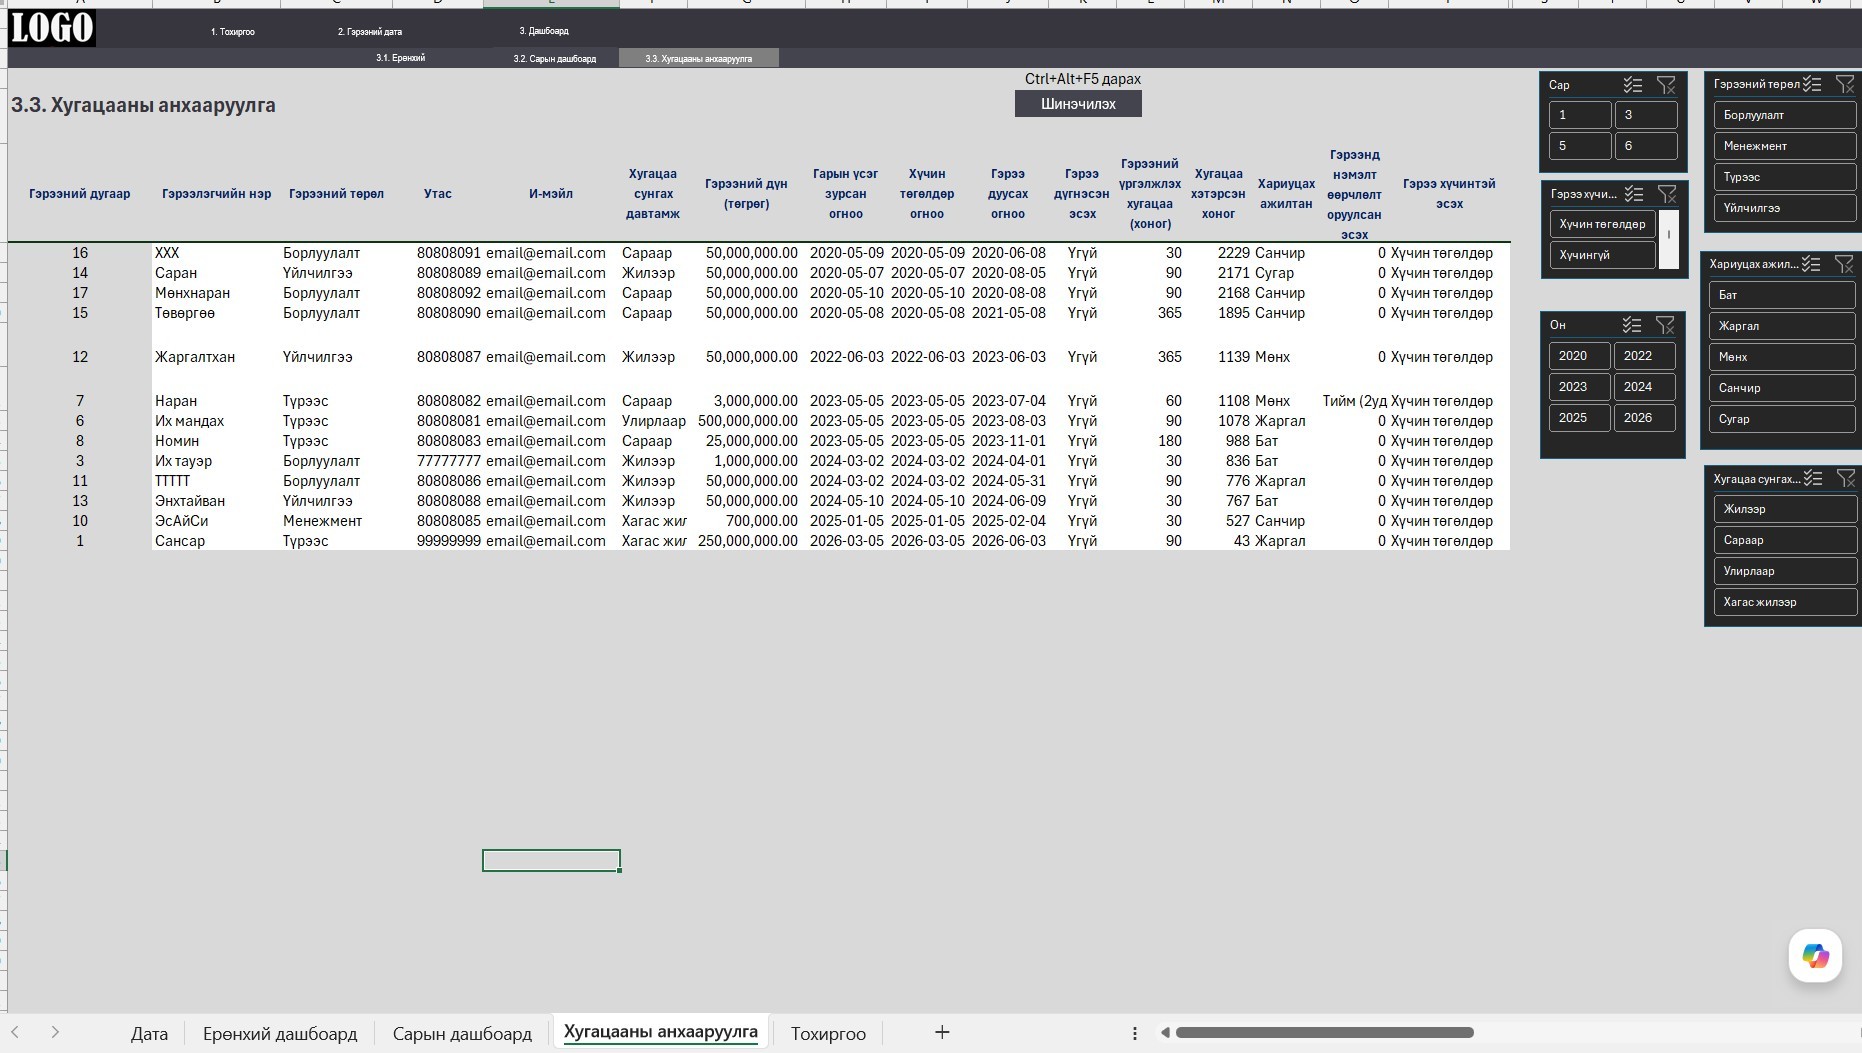The width and height of the screenshot is (1862, 1053).
Task: Filter by Хагас жилээр in the extension slicer
Action: 1785,602
